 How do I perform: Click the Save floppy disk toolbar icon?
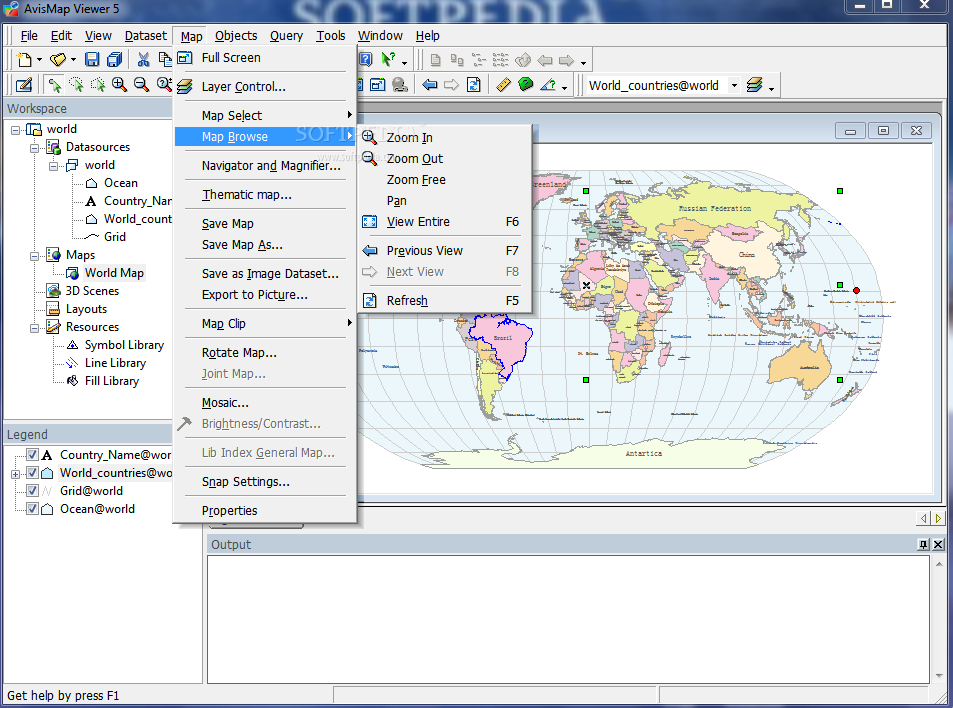pos(92,60)
